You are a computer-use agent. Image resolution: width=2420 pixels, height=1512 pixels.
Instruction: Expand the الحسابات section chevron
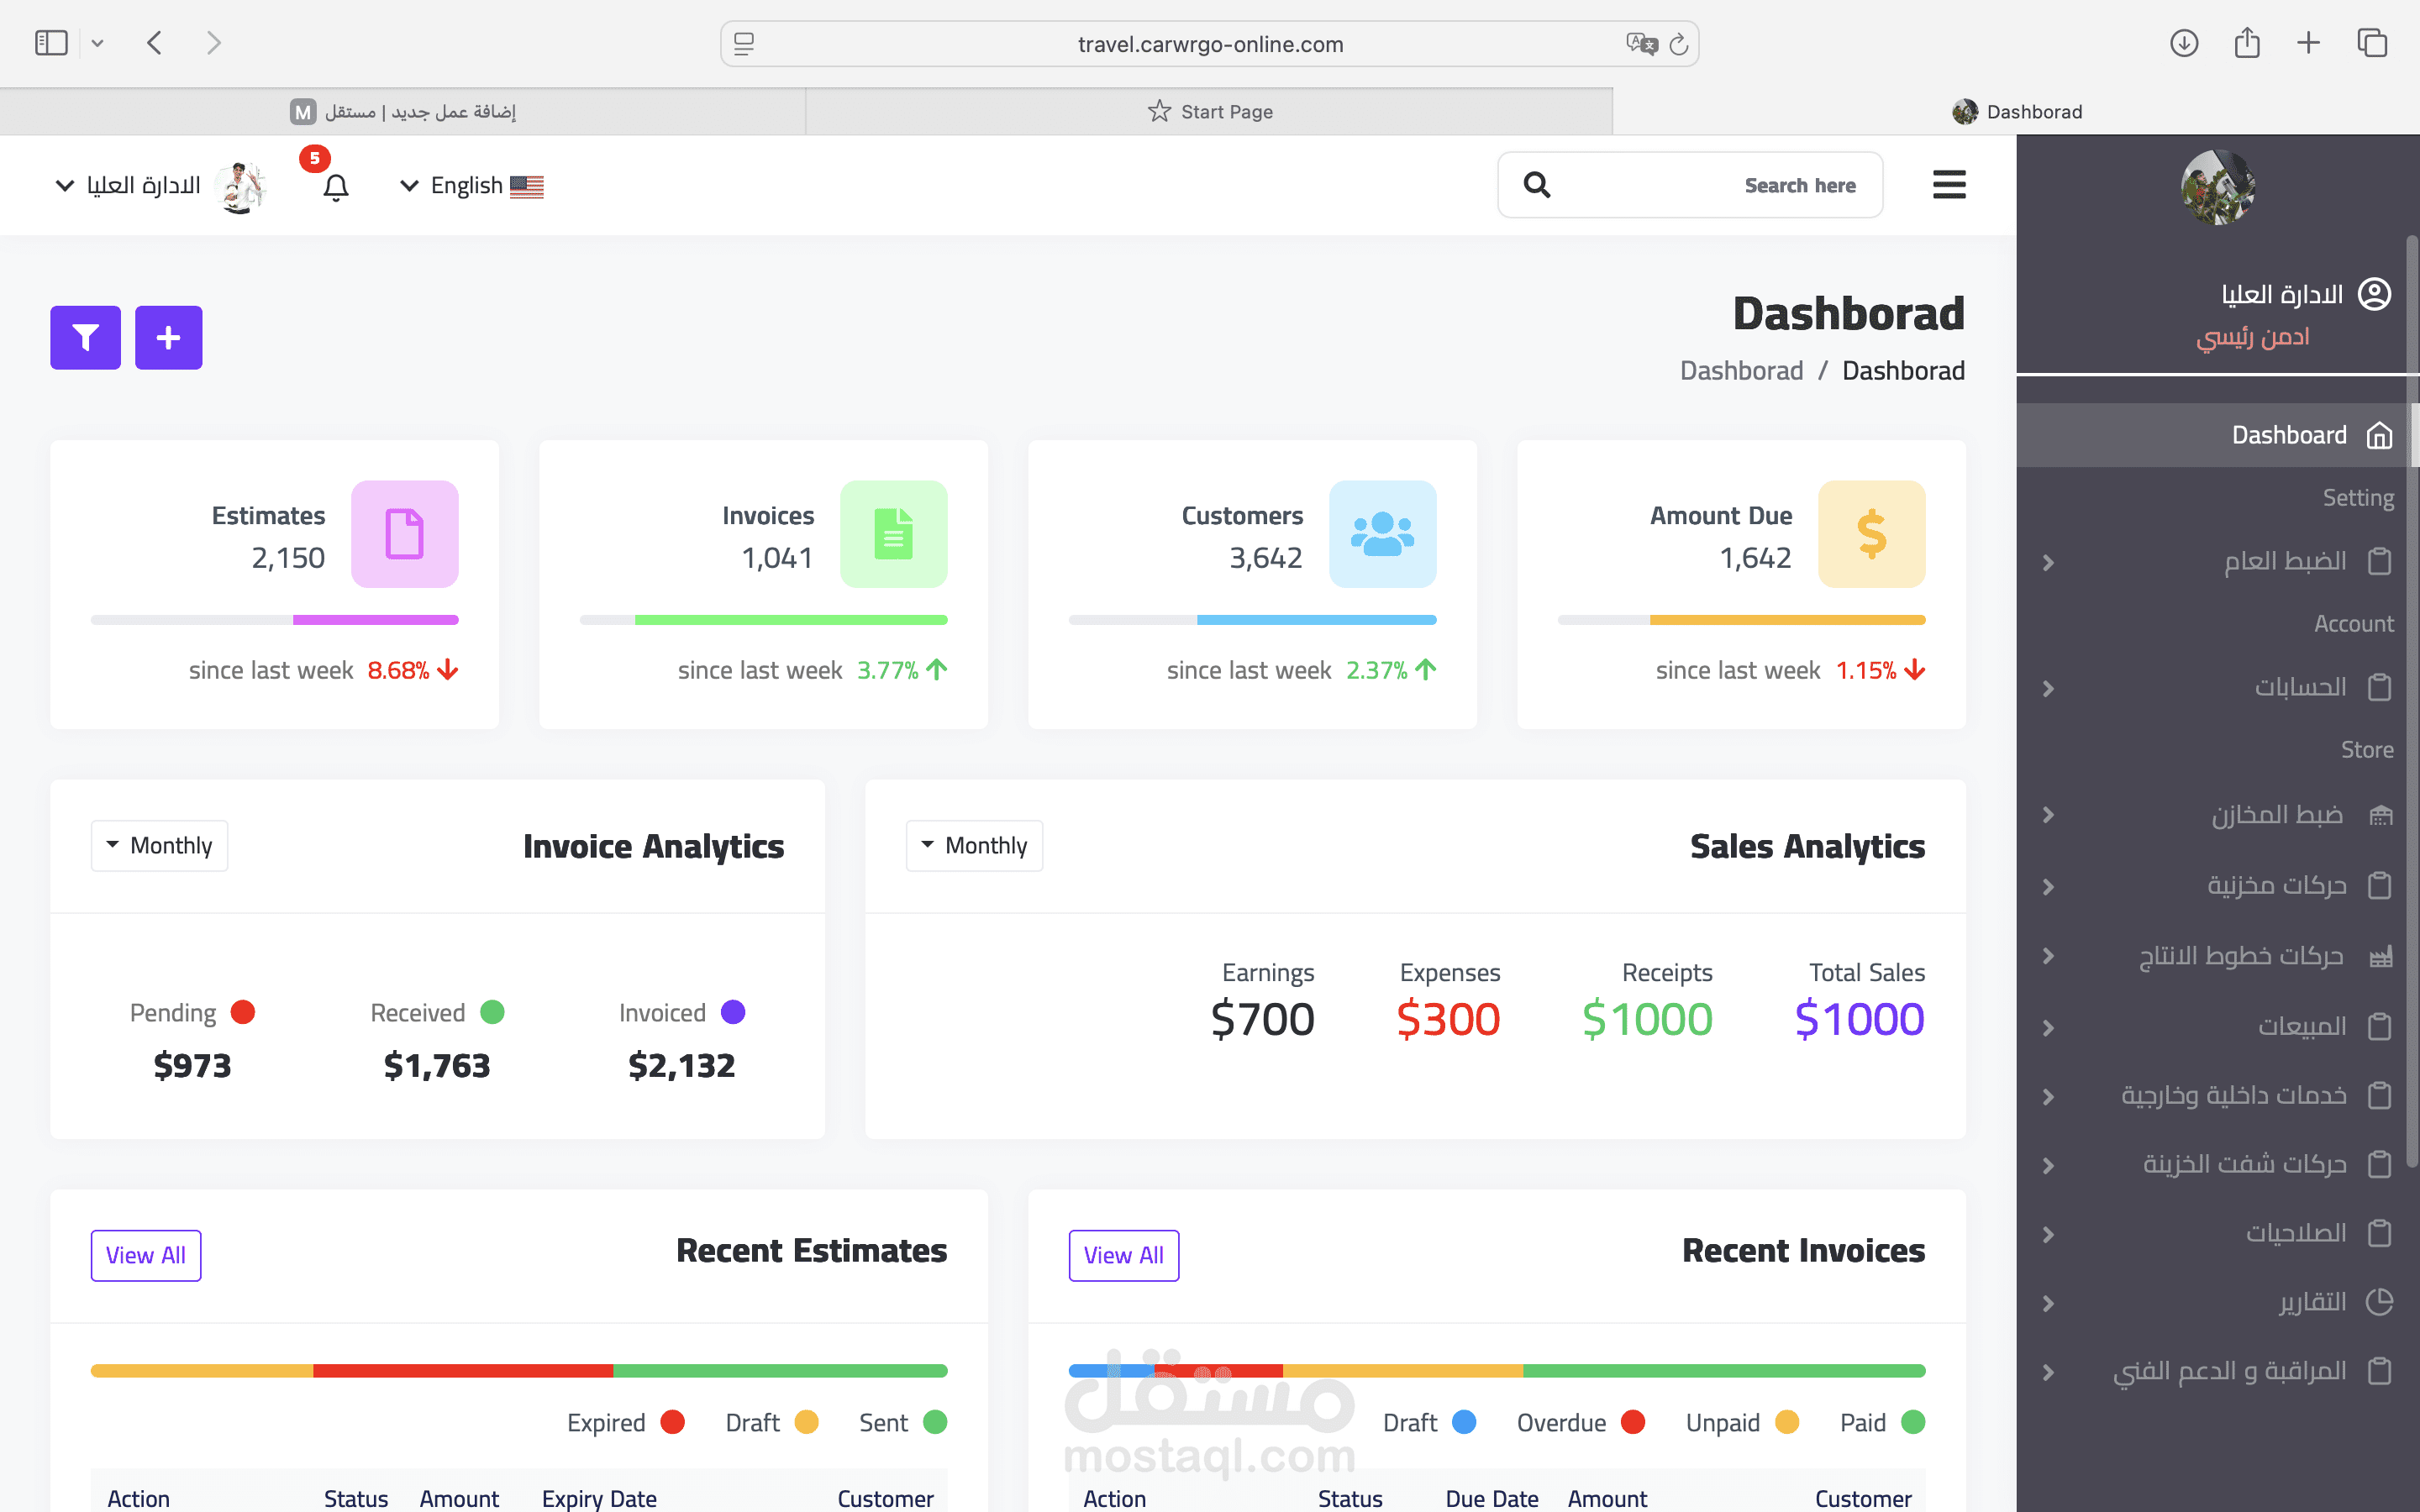click(x=2048, y=688)
